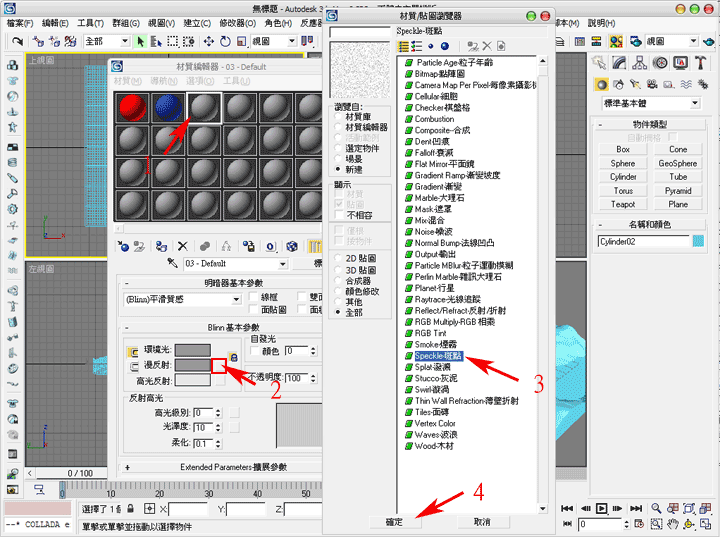Select the 材質庫 browse-from radio button
The image size is (720, 537).
(339, 117)
